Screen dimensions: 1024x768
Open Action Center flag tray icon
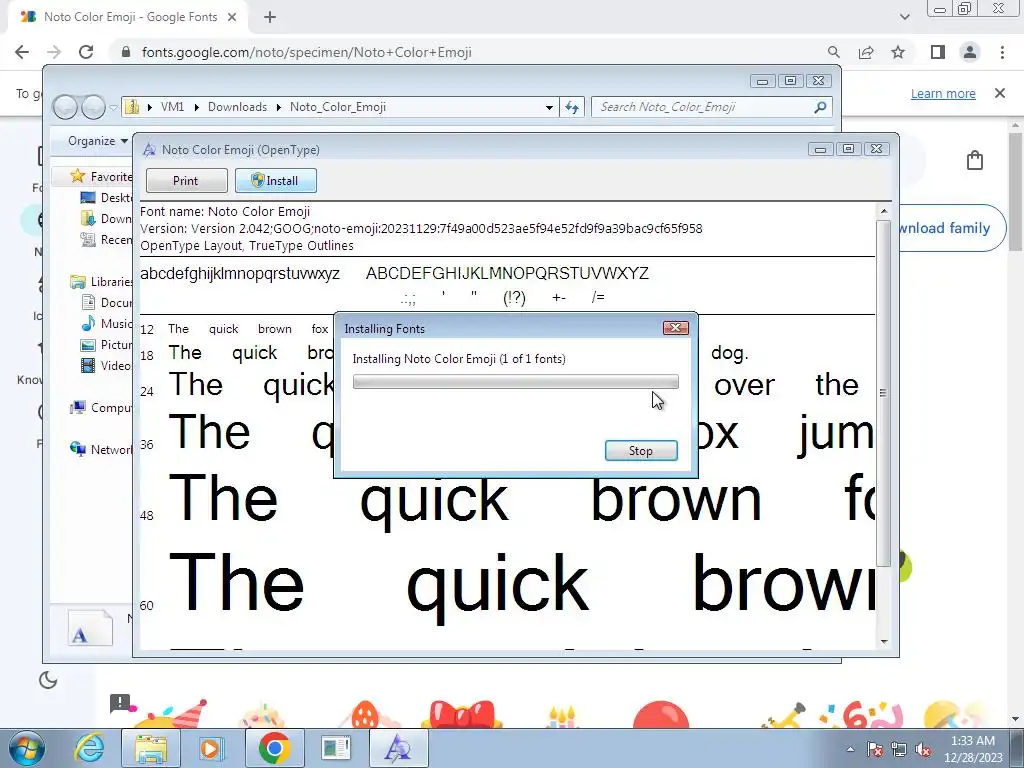click(x=875, y=749)
